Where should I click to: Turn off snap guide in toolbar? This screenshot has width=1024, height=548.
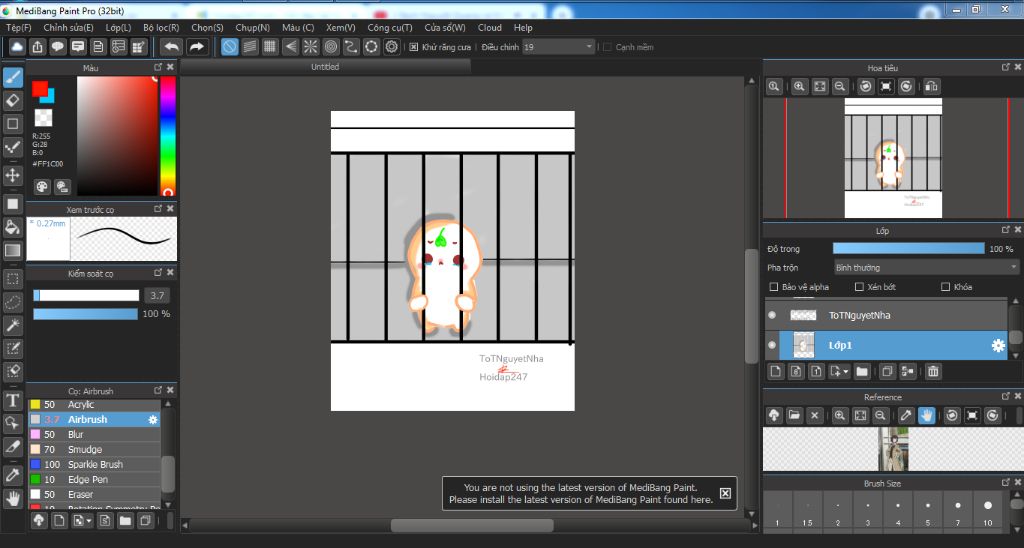tap(229, 46)
